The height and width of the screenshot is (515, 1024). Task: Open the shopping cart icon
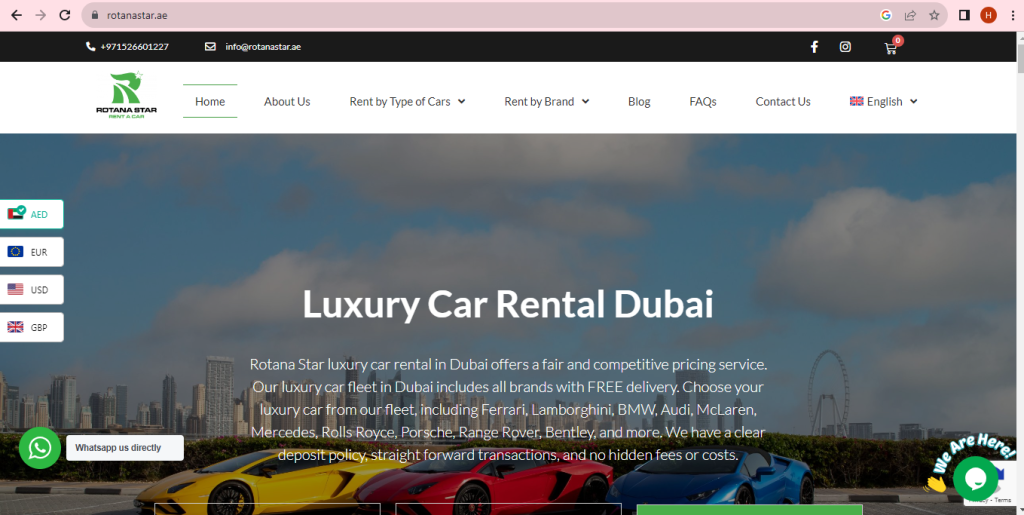891,48
